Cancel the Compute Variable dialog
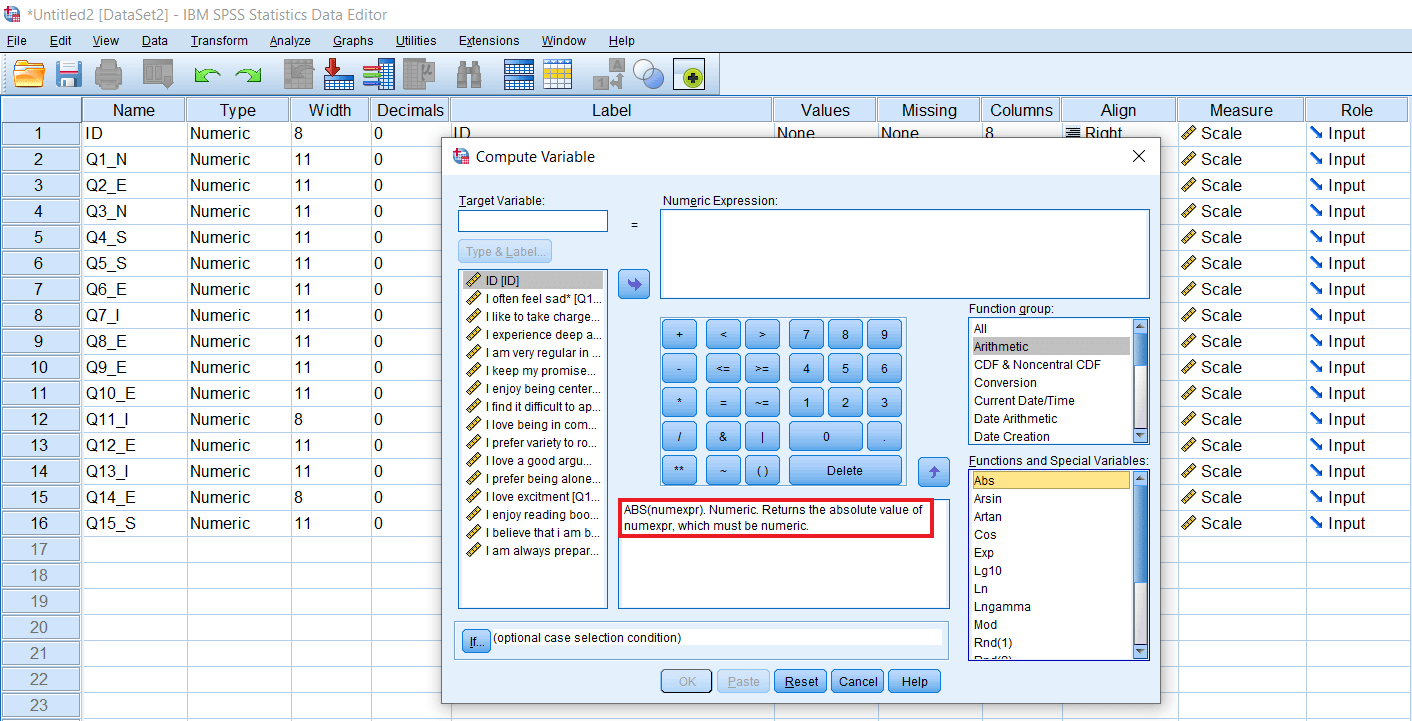Image resolution: width=1412 pixels, height=721 pixels. click(858, 682)
